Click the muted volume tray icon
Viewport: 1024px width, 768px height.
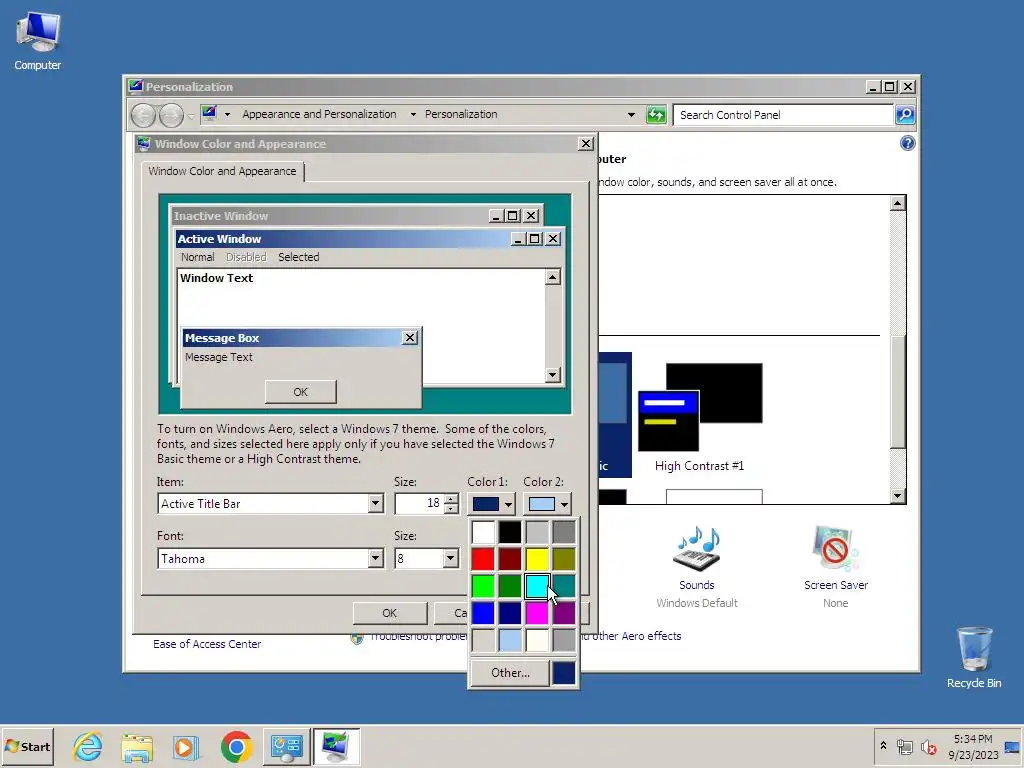point(928,746)
